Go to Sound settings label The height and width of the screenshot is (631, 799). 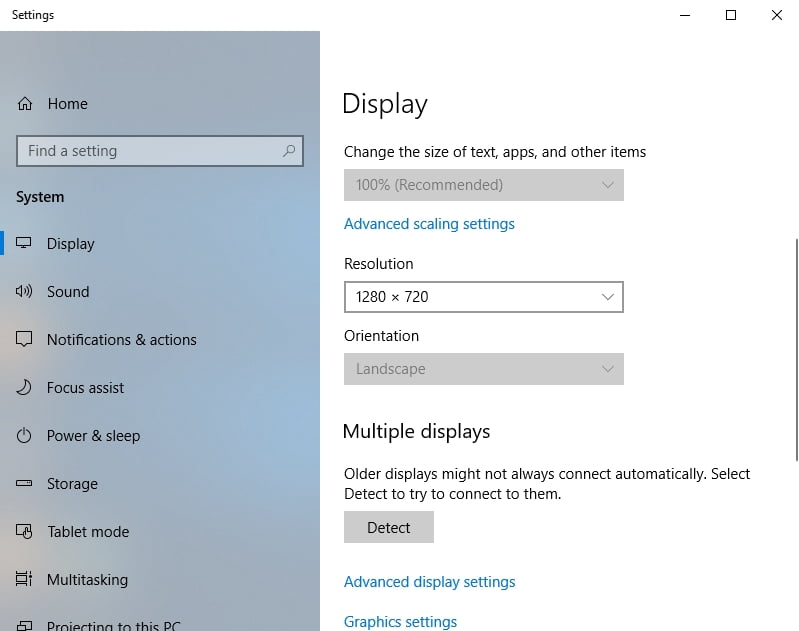tap(68, 292)
